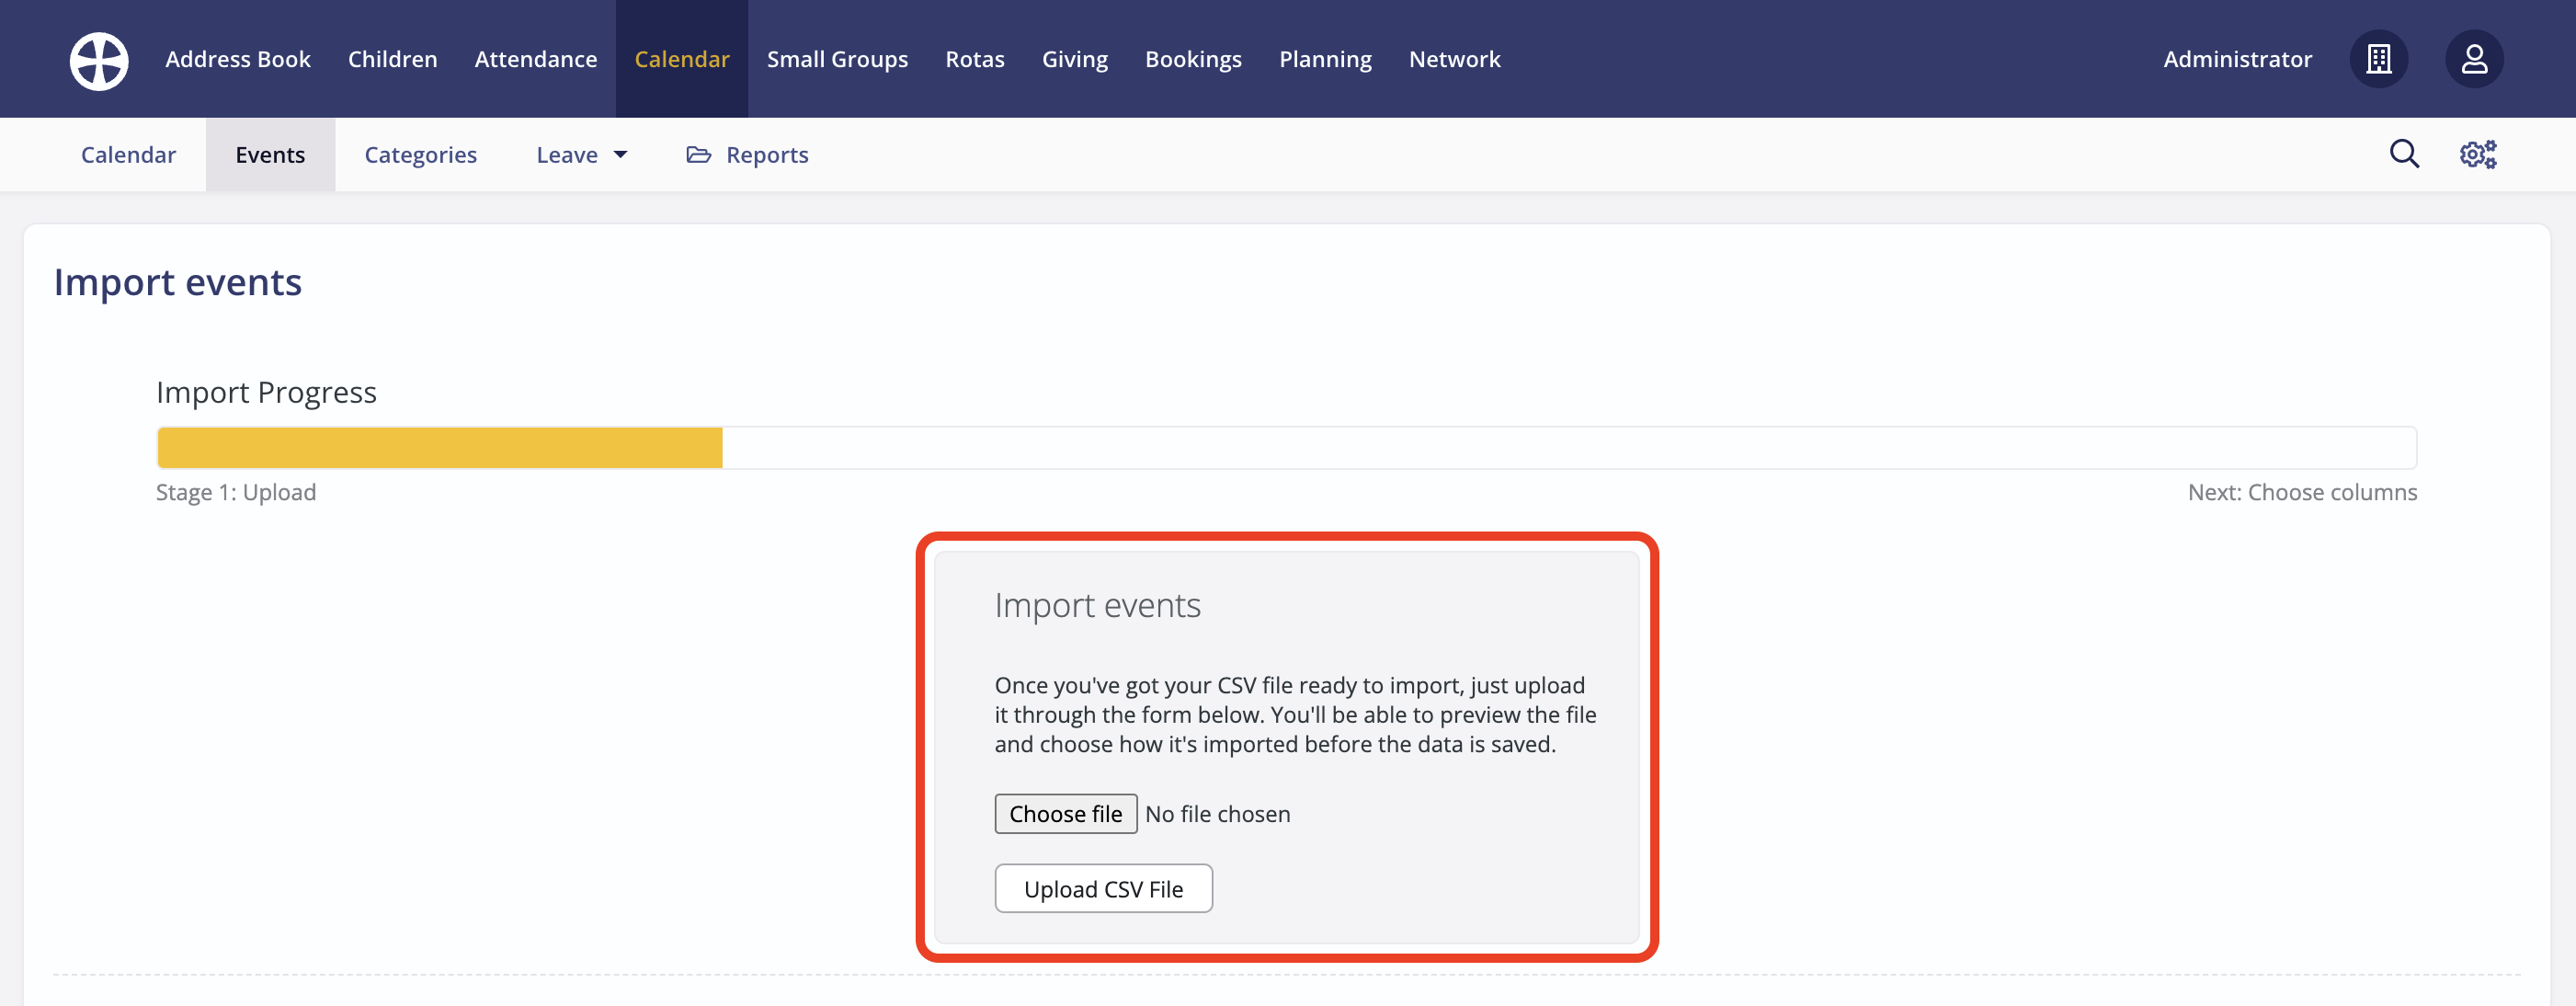
Task: Click the Choose file button
Action: 1065,814
